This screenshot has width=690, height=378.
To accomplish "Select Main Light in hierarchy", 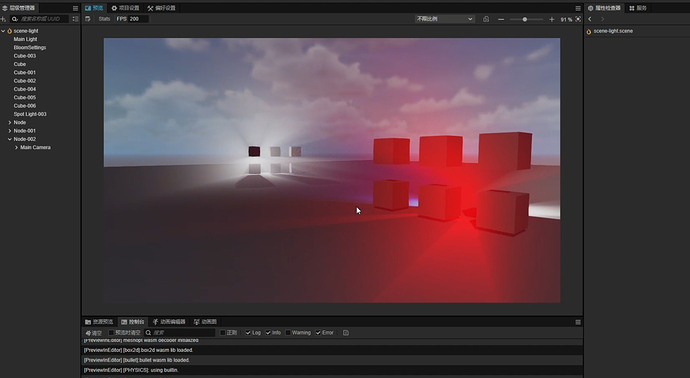I will (26, 39).
